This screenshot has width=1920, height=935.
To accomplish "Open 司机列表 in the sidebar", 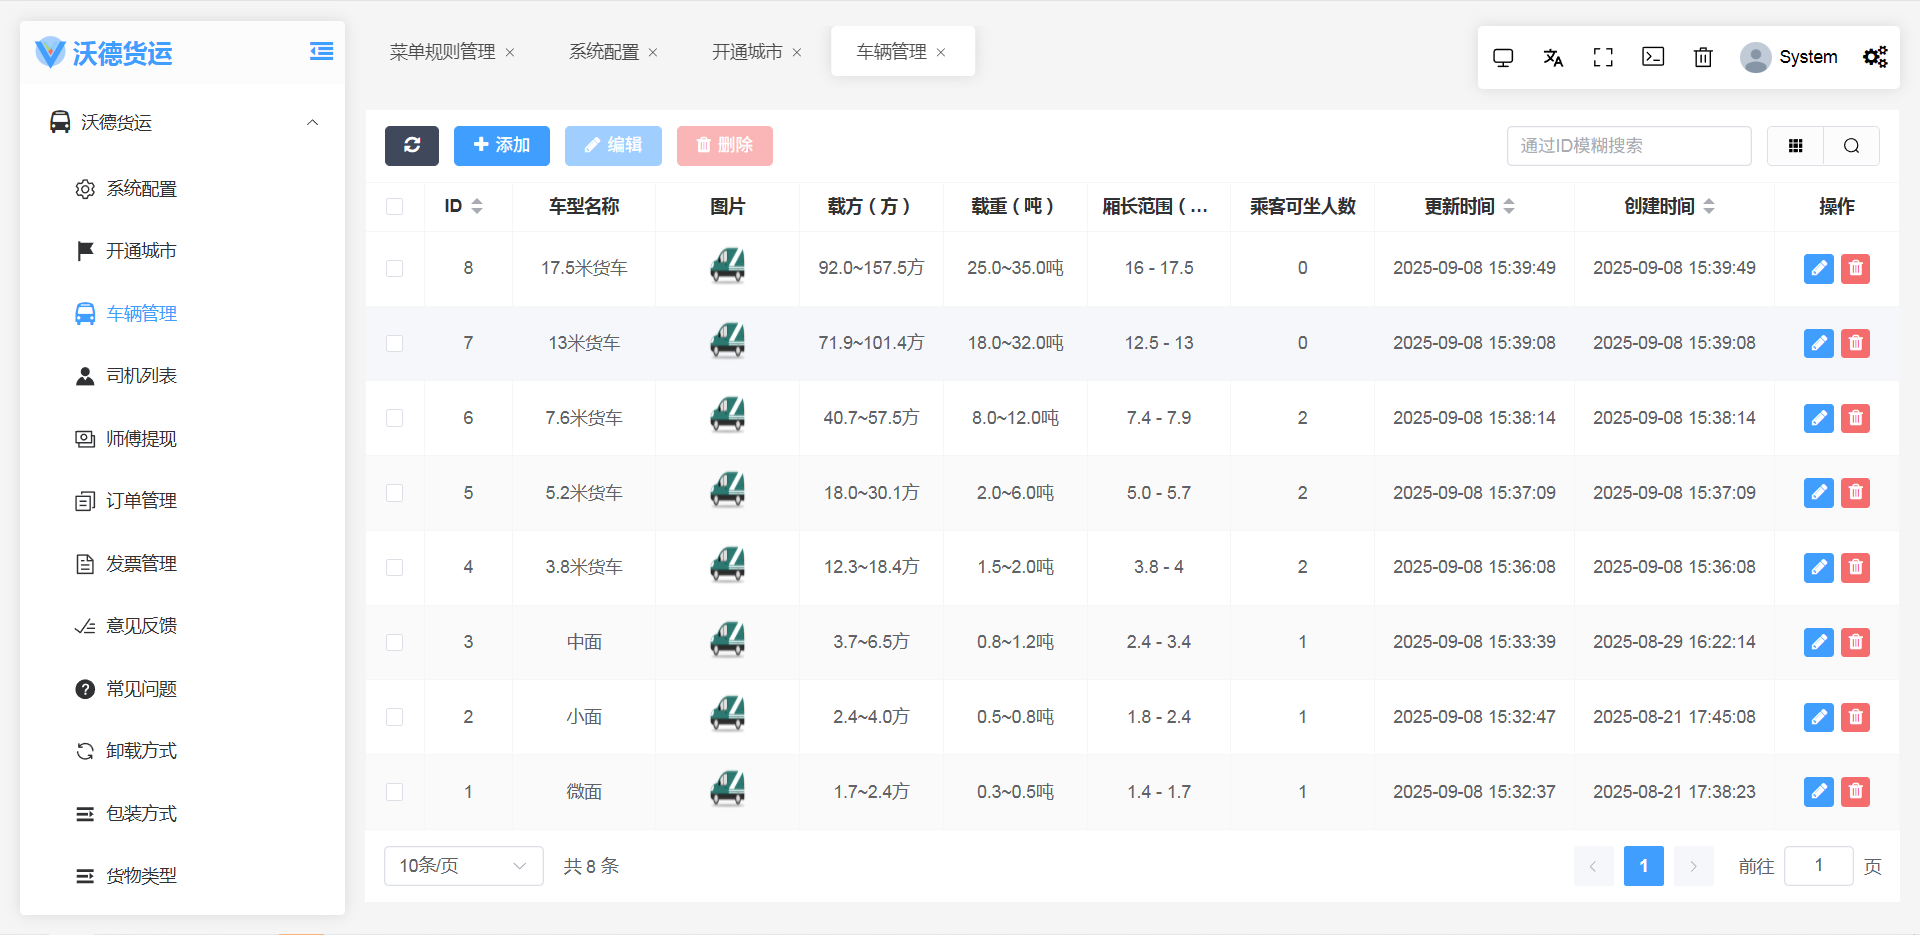I will [x=141, y=376].
